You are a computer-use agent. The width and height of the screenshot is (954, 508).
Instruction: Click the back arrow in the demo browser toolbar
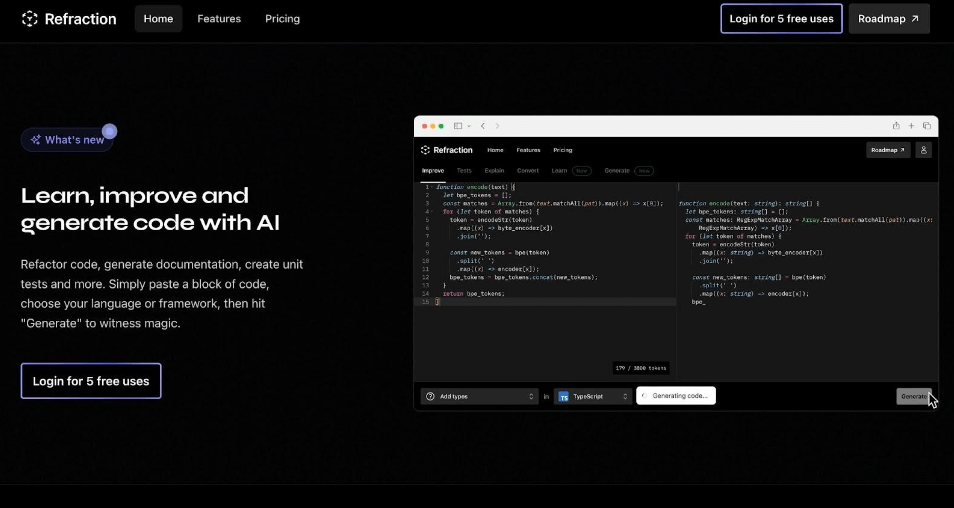coord(482,126)
